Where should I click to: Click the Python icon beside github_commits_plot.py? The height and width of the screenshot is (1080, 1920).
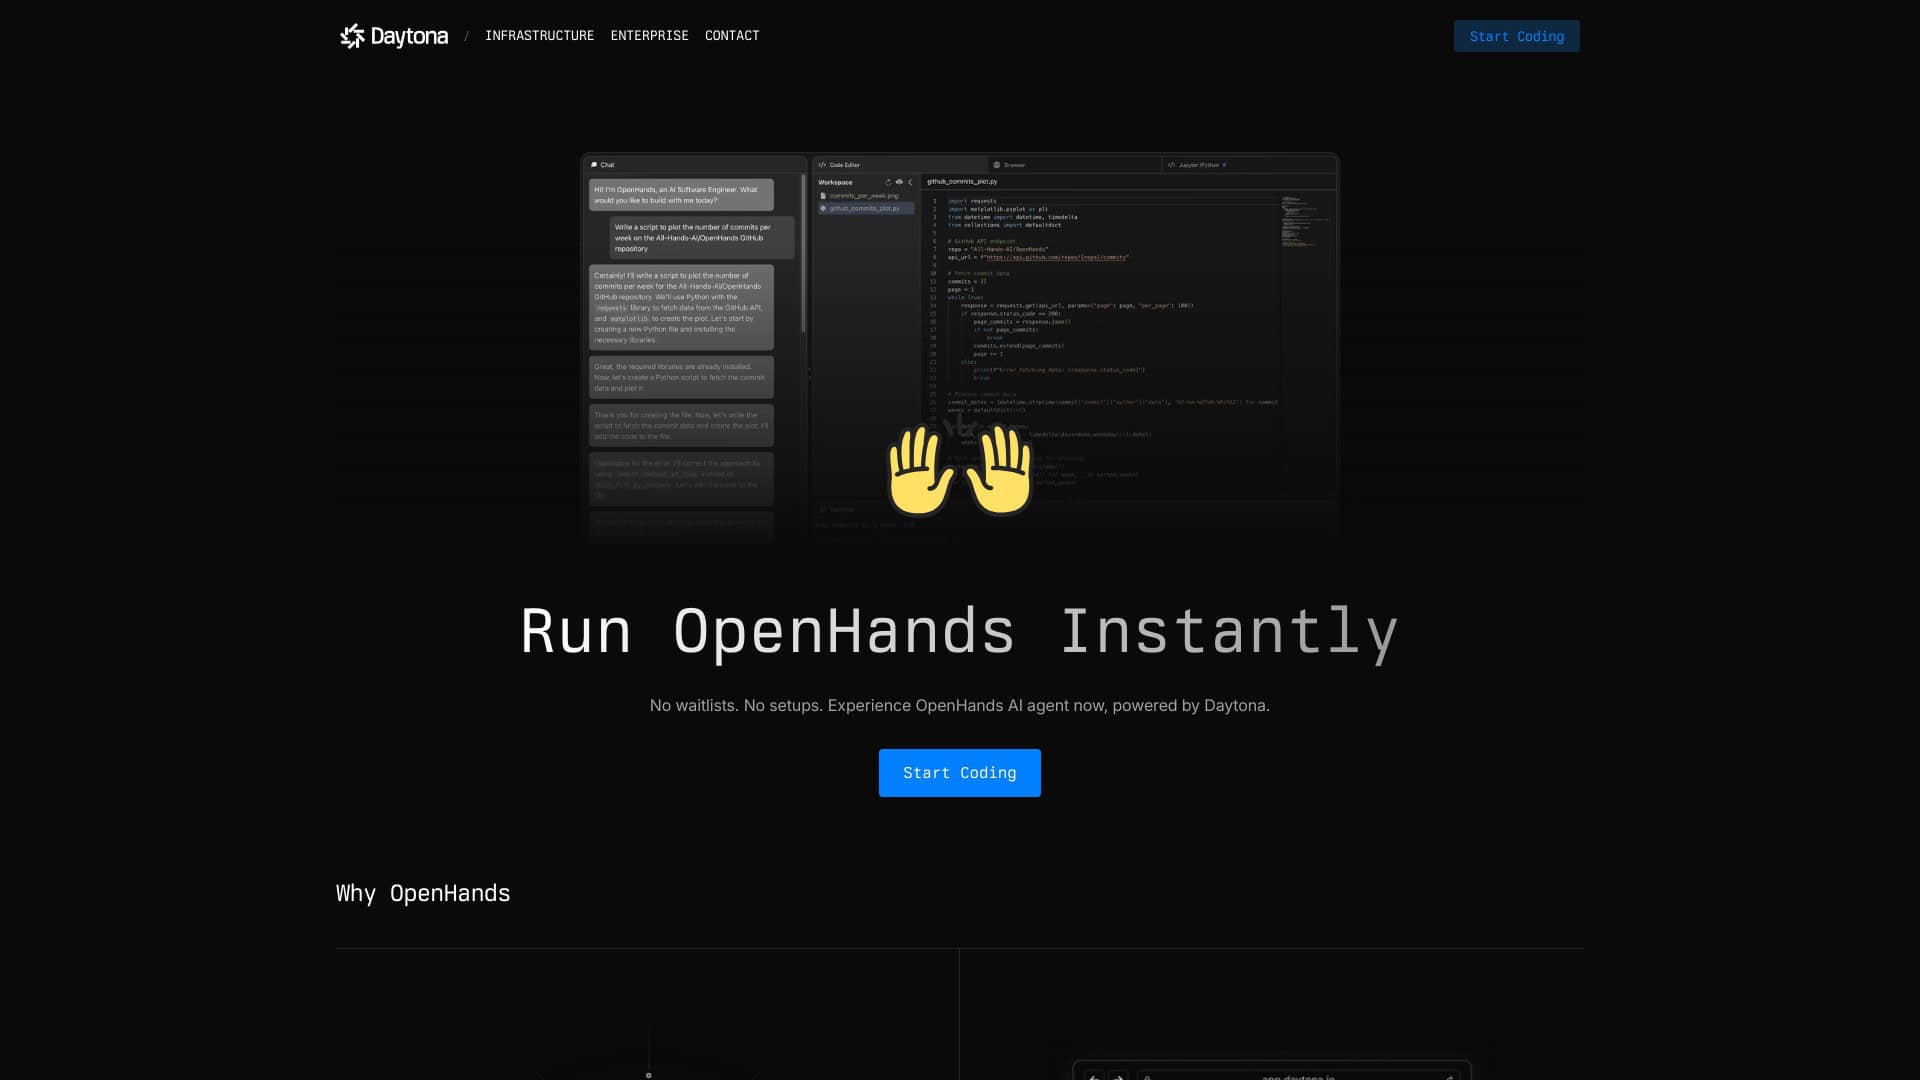pyautogui.click(x=823, y=209)
